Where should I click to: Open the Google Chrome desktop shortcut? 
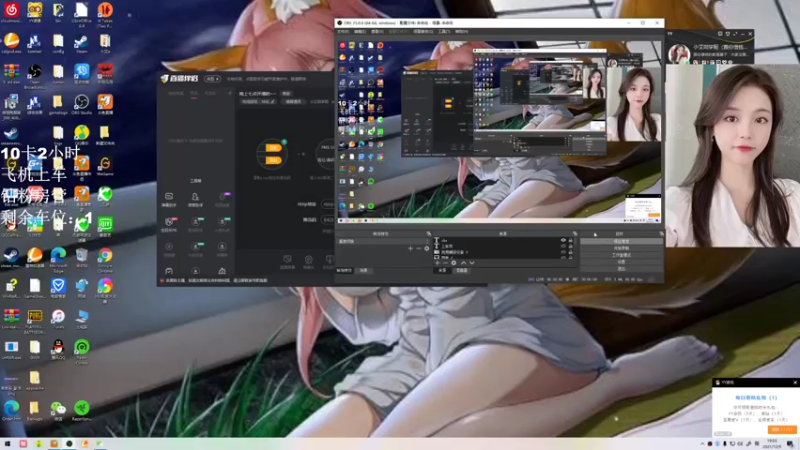point(105,255)
